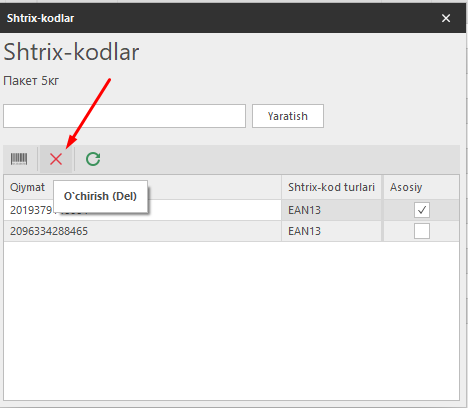468x408 pixels.
Task: Click the O`chirish (Del) tooltip label
Action: (x=100, y=196)
